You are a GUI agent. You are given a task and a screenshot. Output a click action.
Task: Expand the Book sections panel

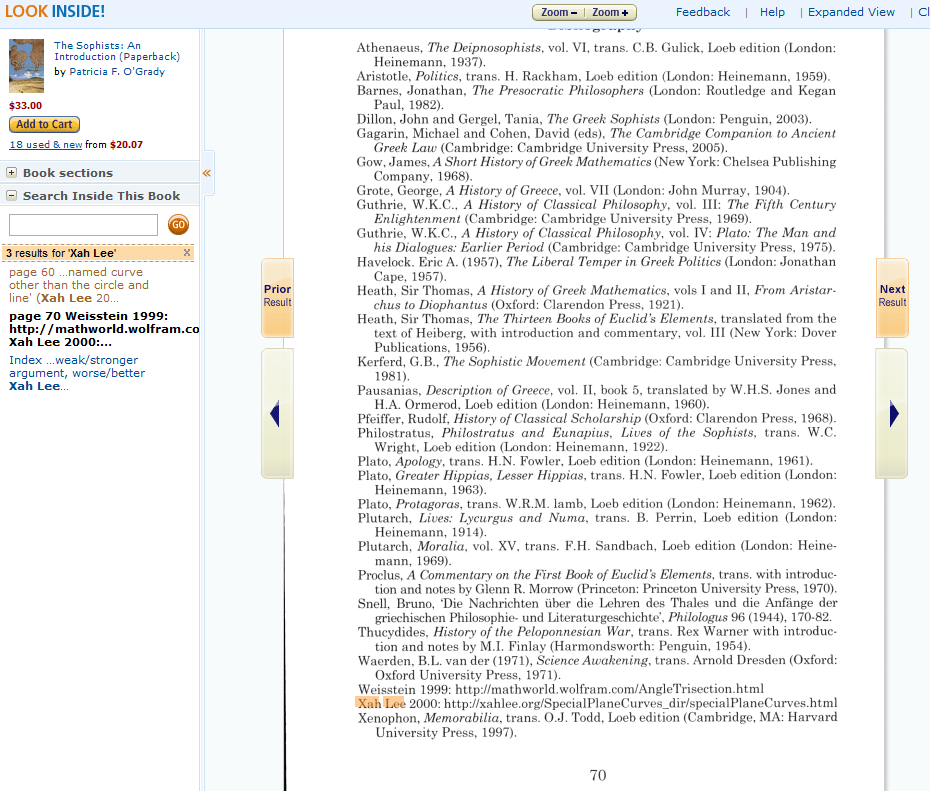click(x=12, y=173)
